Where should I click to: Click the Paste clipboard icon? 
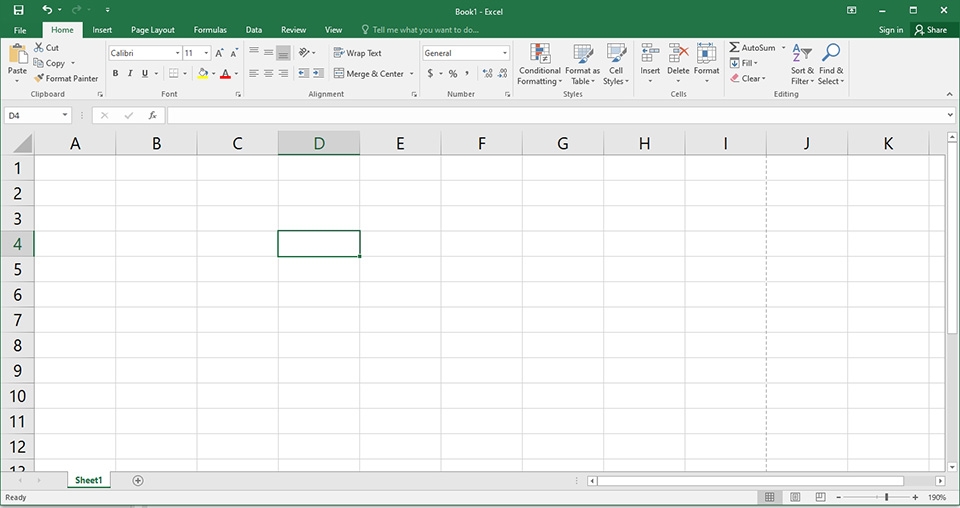coord(17,54)
